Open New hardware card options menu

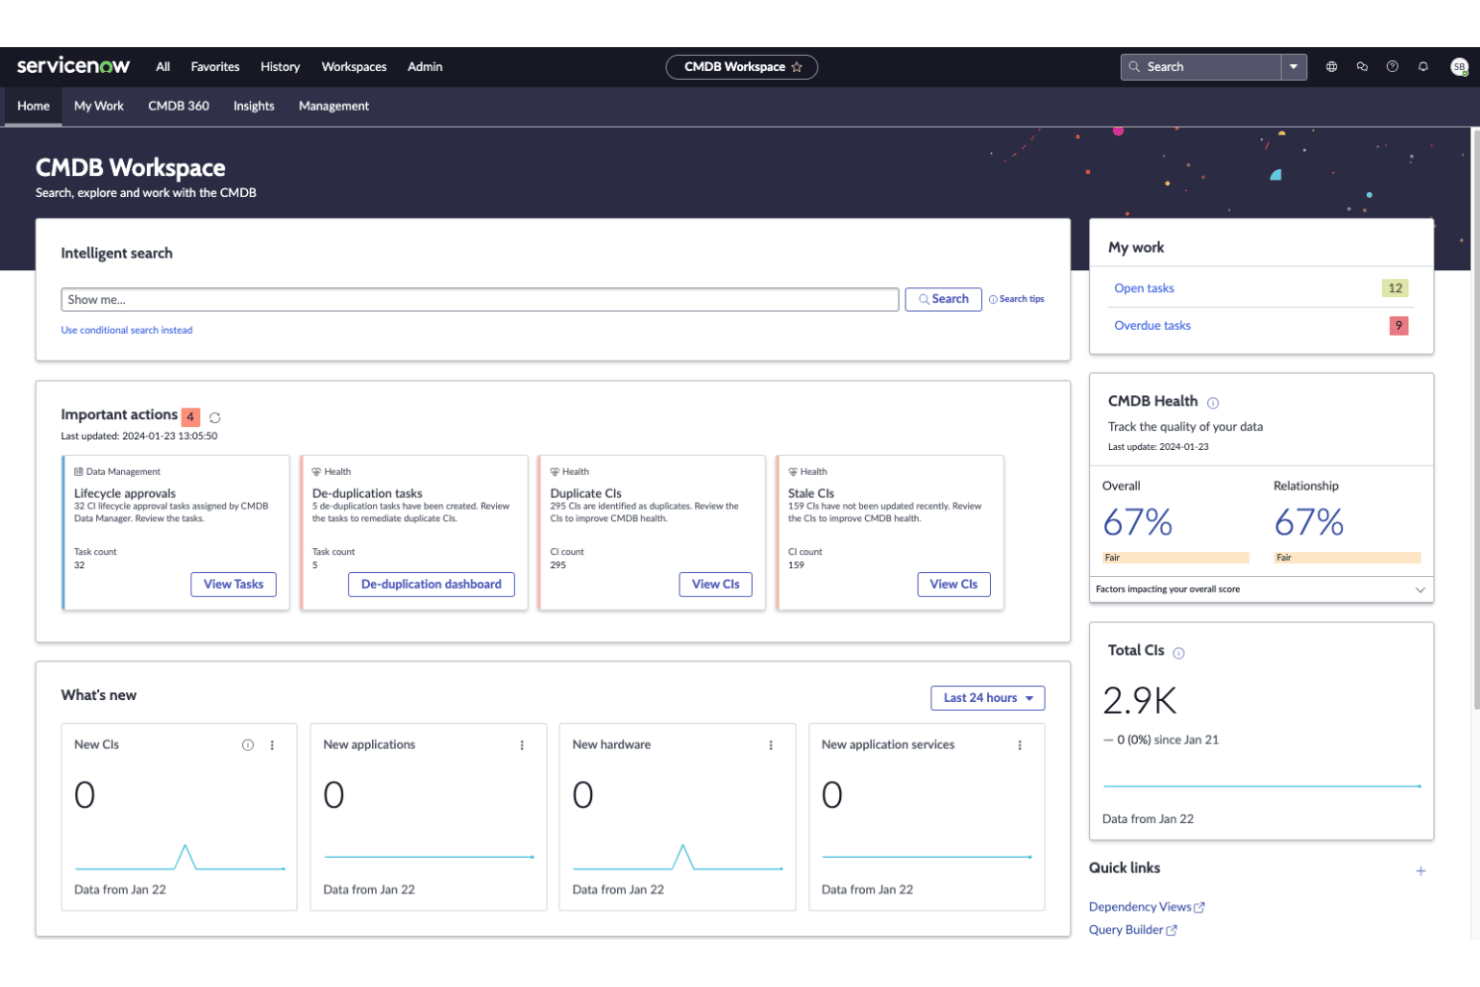[x=771, y=745]
